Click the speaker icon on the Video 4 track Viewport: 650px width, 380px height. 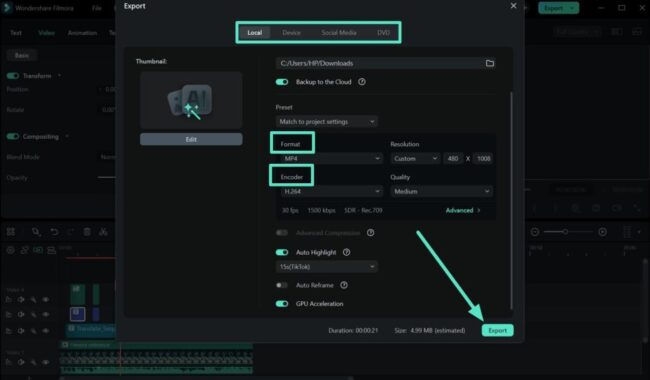(x=21, y=300)
